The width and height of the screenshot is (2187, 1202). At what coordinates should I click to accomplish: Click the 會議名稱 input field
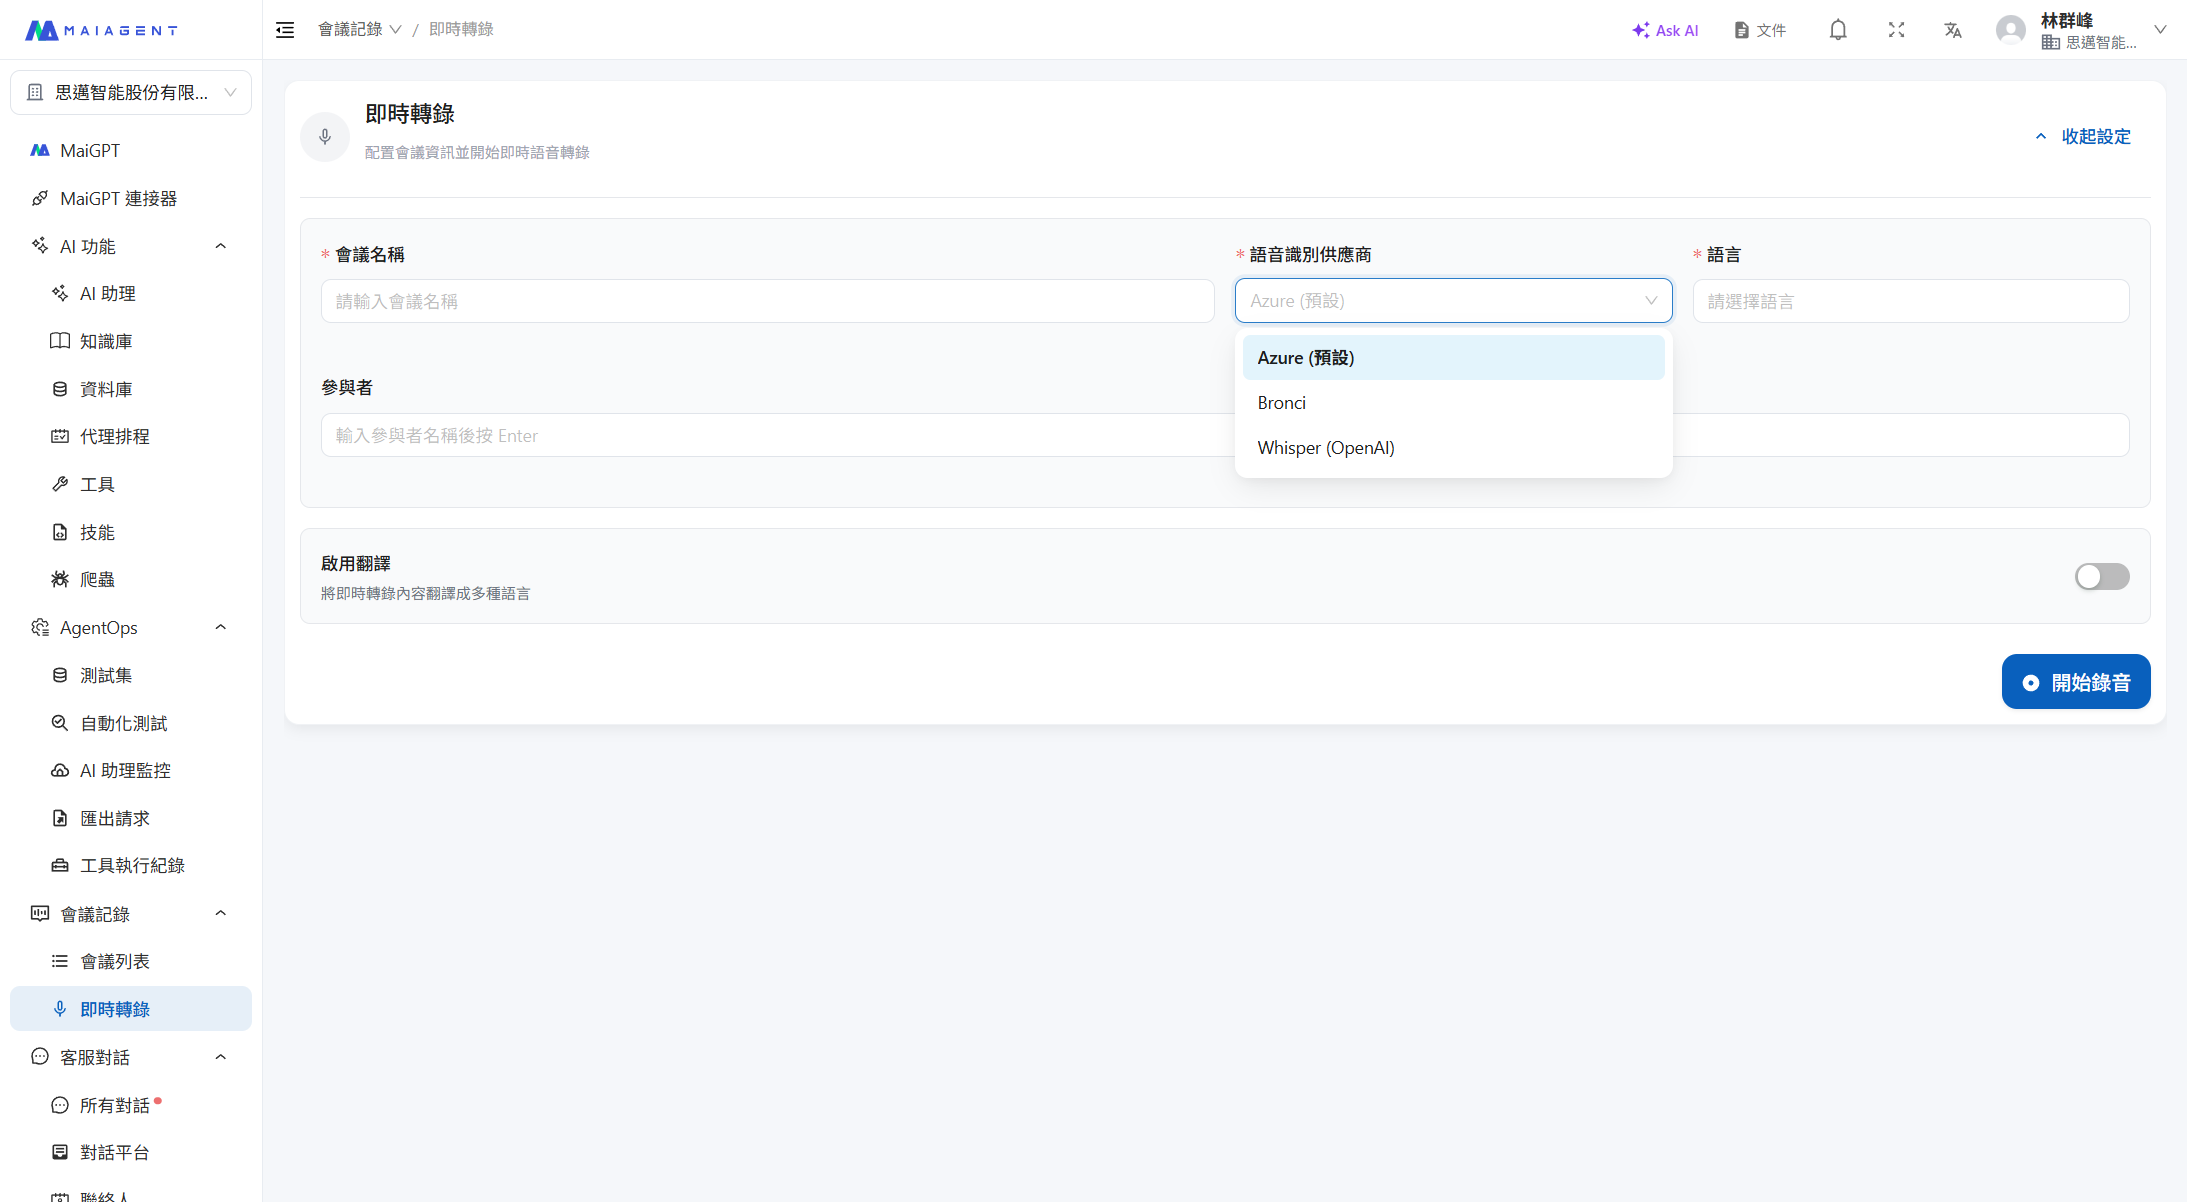point(767,301)
